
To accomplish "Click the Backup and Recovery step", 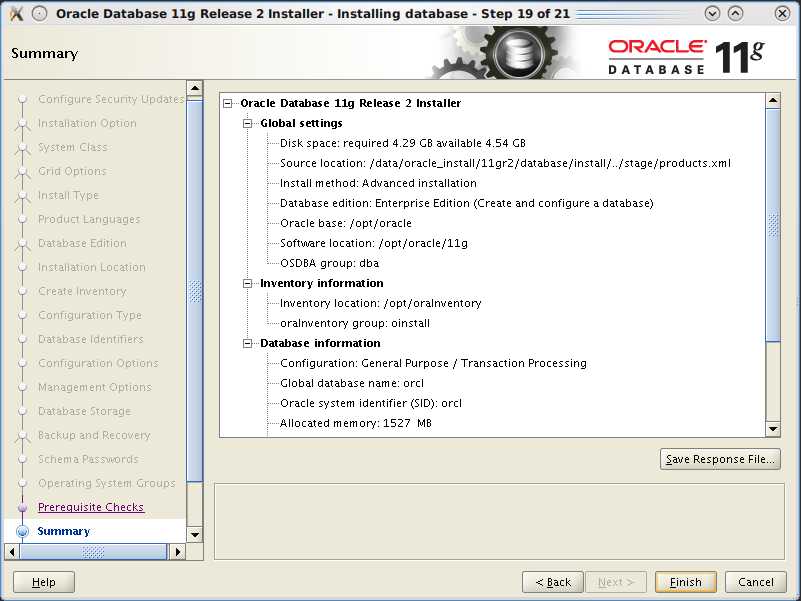I will [x=95, y=435].
